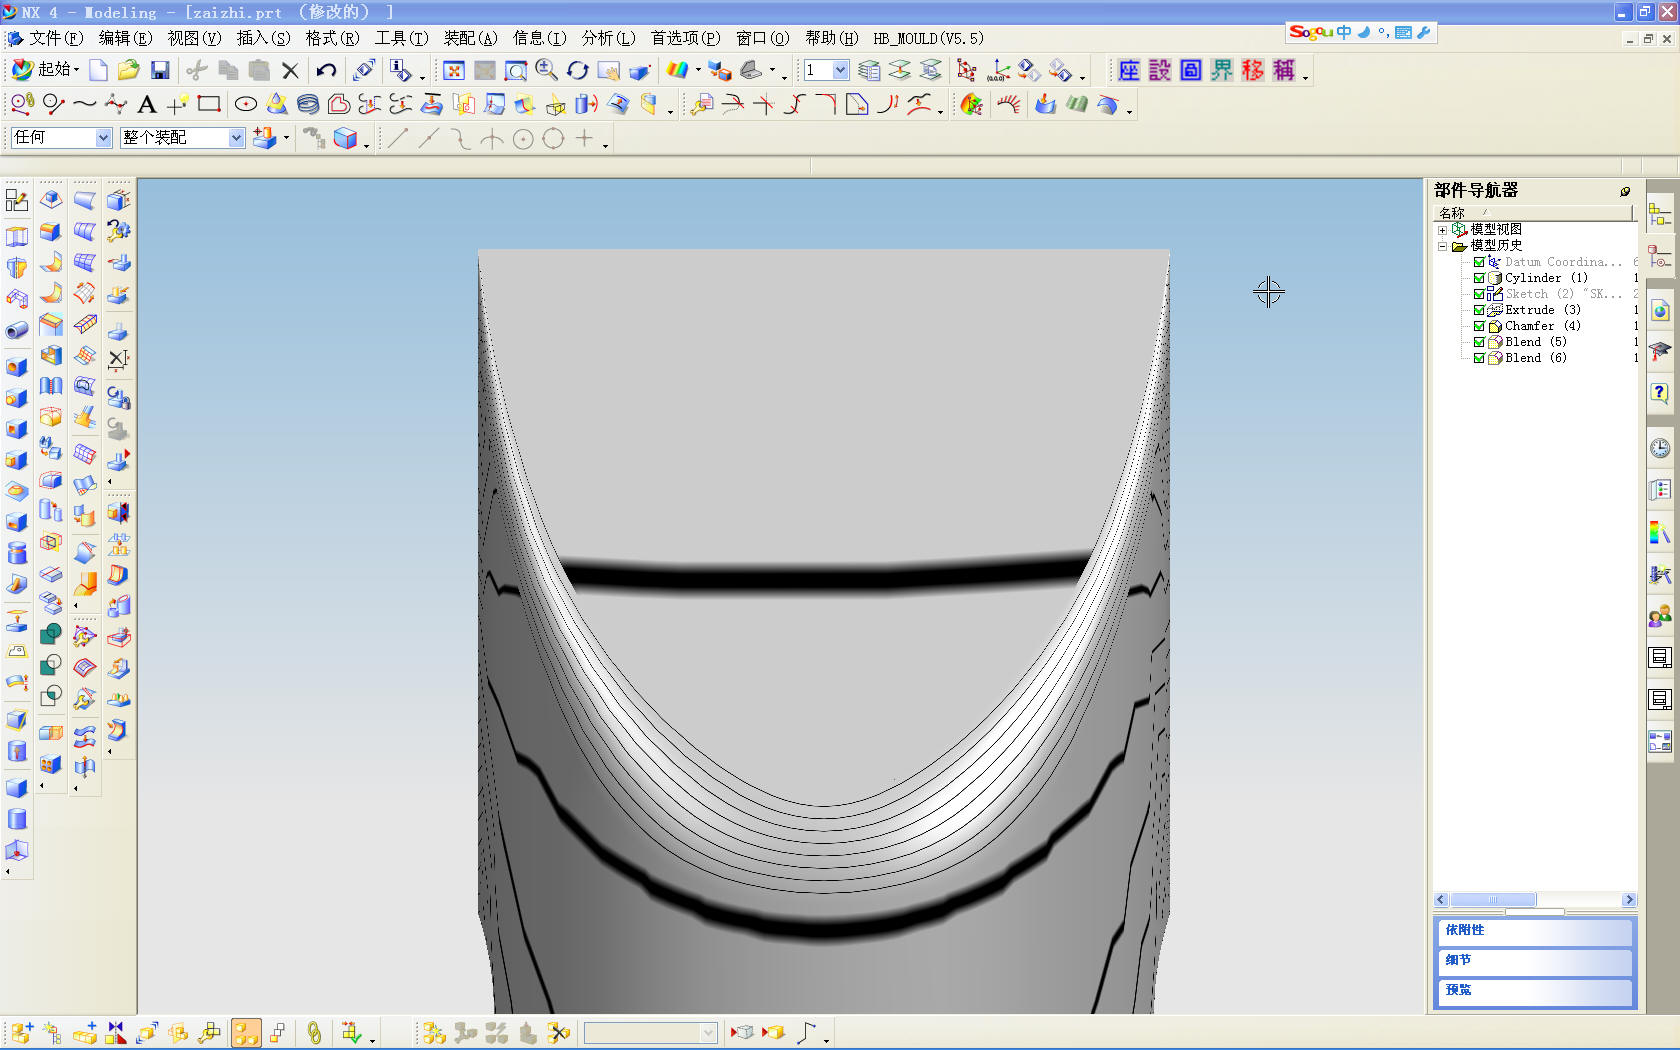Select the Rotate view icon
This screenshot has width=1680, height=1050.
click(x=577, y=70)
